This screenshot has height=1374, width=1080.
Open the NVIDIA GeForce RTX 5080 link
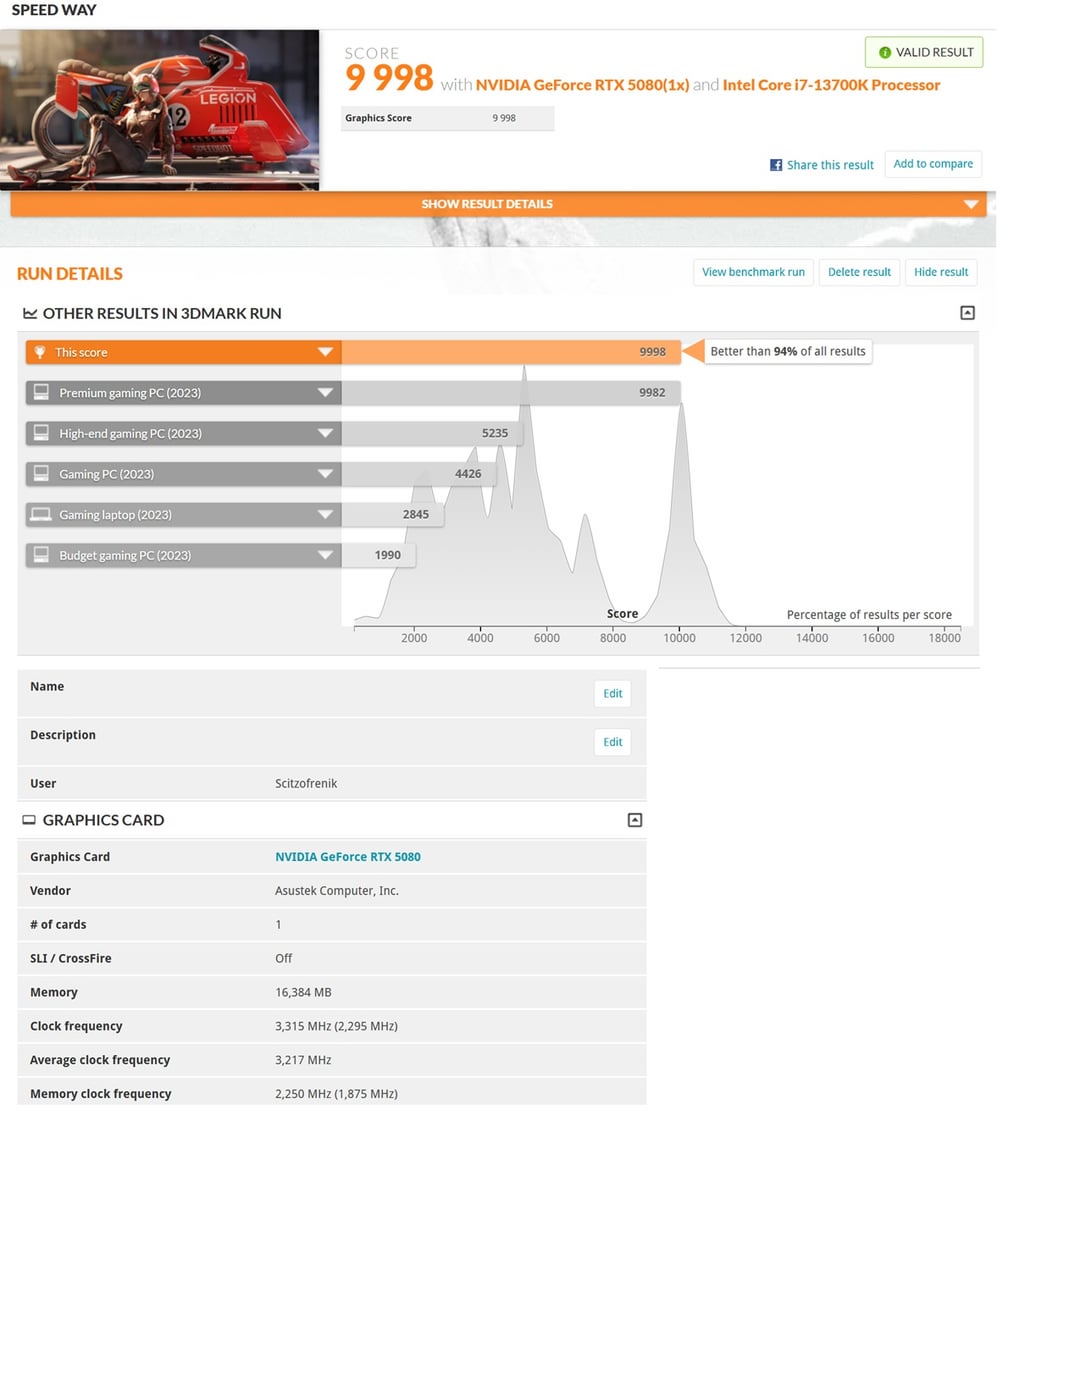(x=347, y=857)
